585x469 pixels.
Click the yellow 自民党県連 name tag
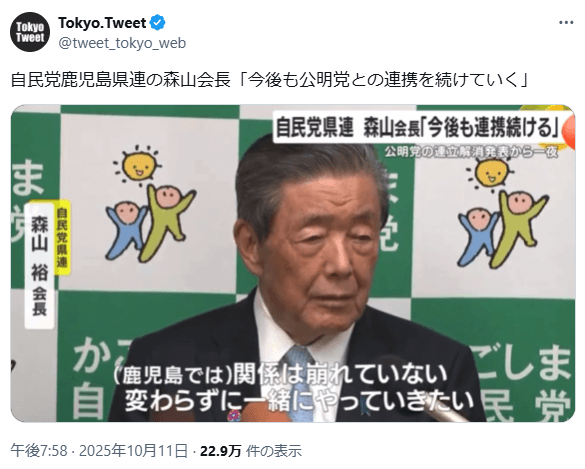click(62, 238)
